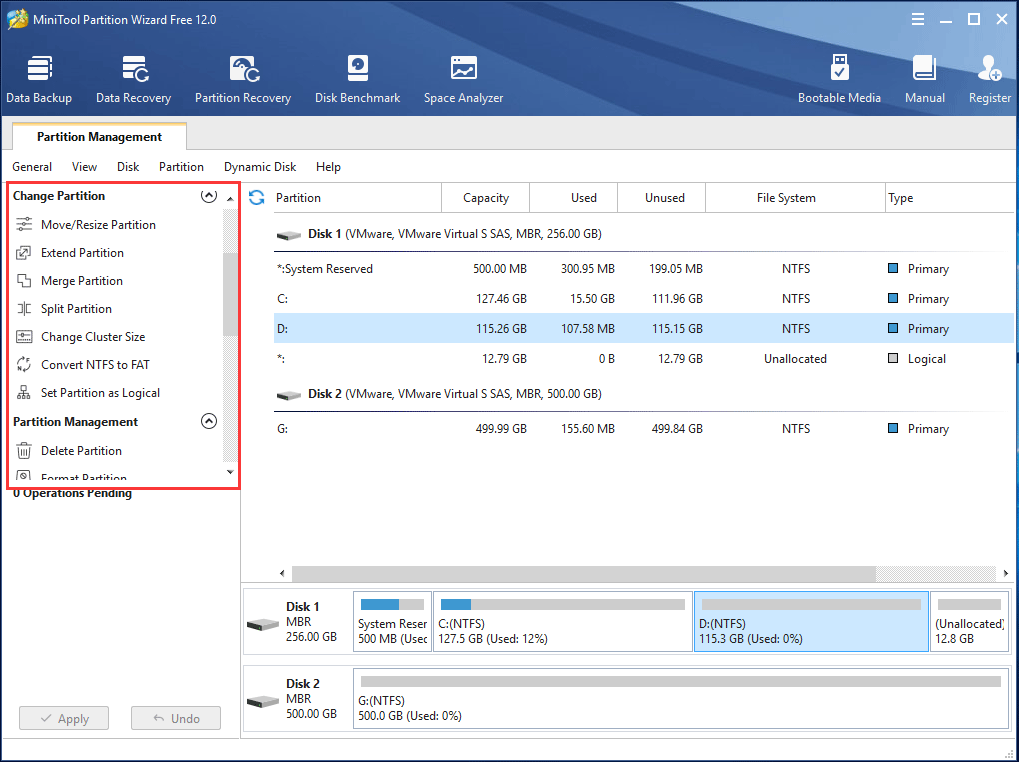Open the View menu
Viewport: 1019px width, 762px height.
[84, 167]
